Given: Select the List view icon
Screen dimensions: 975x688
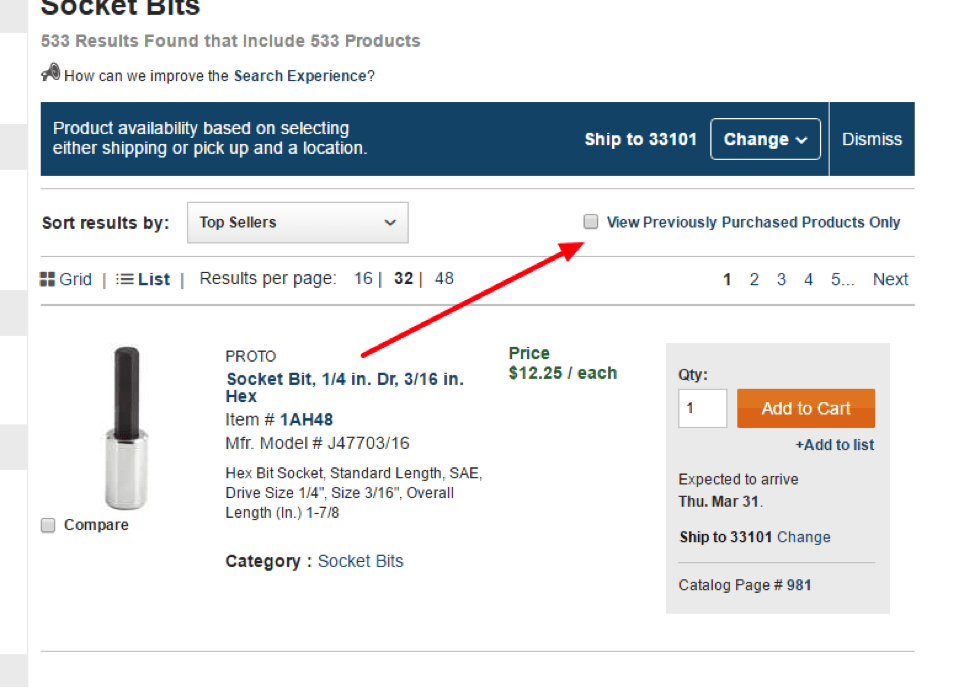Looking at the screenshot, I should coord(124,279).
